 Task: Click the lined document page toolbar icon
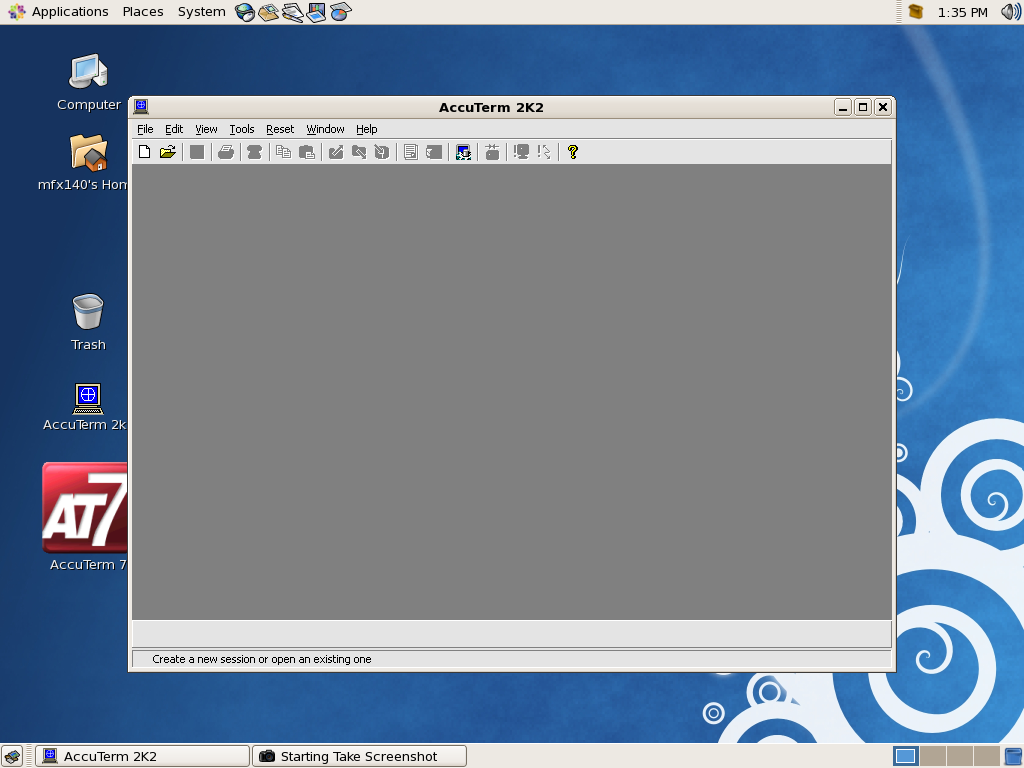point(411,152)
